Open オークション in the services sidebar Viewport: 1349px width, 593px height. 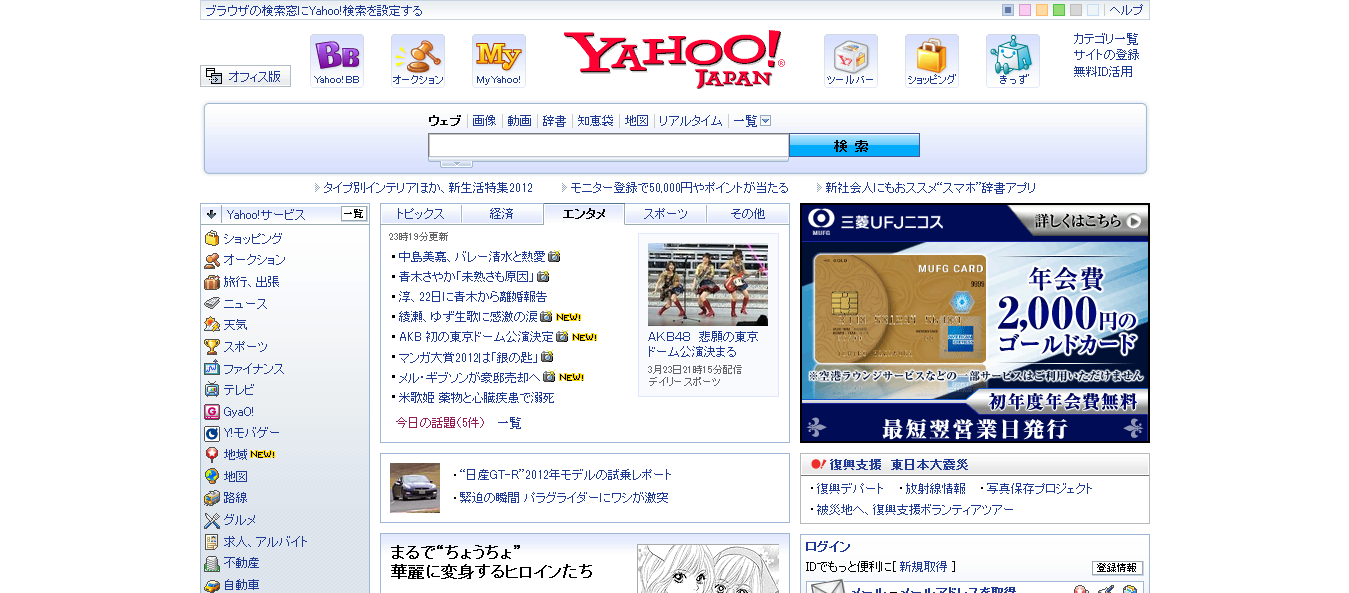(x=245, y=260)
